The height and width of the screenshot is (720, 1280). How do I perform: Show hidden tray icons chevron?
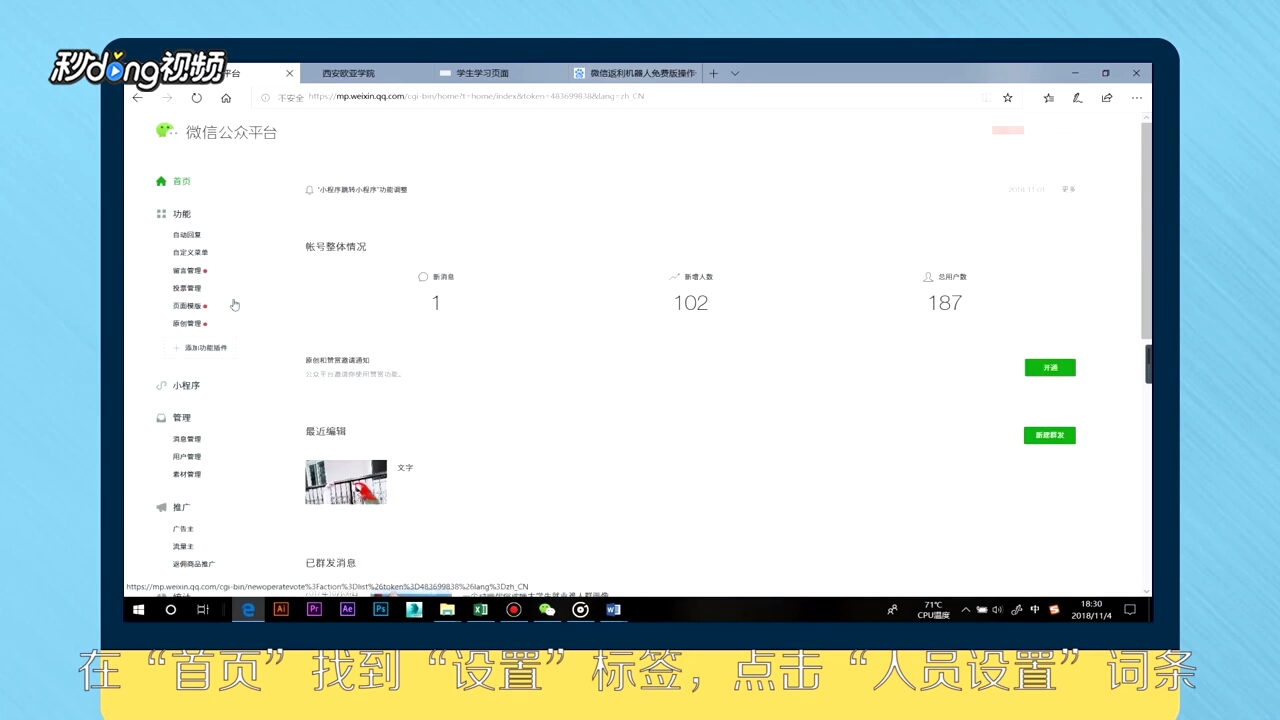[x=965, y=609]
